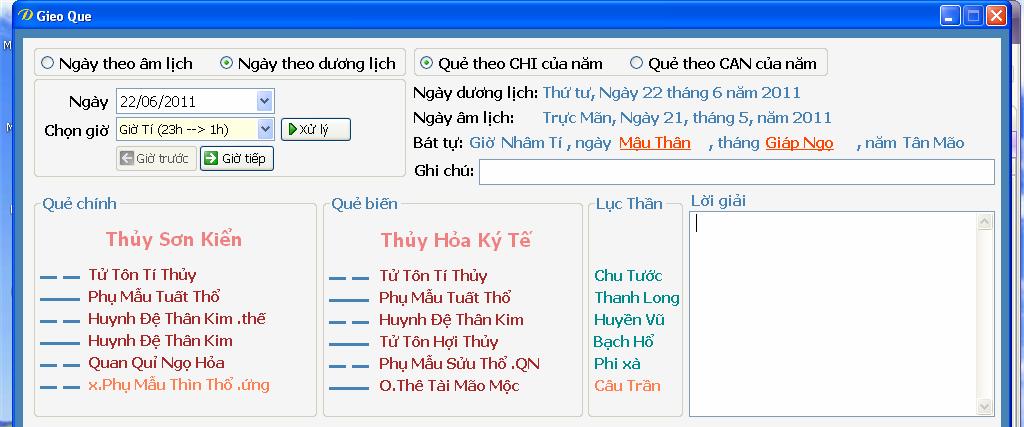Image resolution: width=1024 pixels, height=427 pixels.
Task: Open the Ngày date dropdown
Action: coord(264,101)
